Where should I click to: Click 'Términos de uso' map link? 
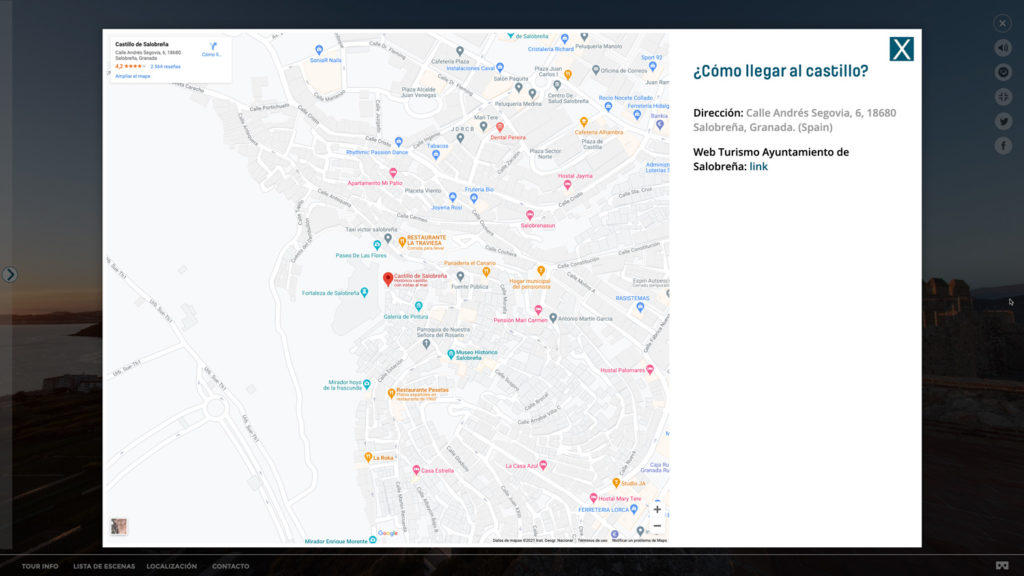pyautogui.click(x=592, y=541)
